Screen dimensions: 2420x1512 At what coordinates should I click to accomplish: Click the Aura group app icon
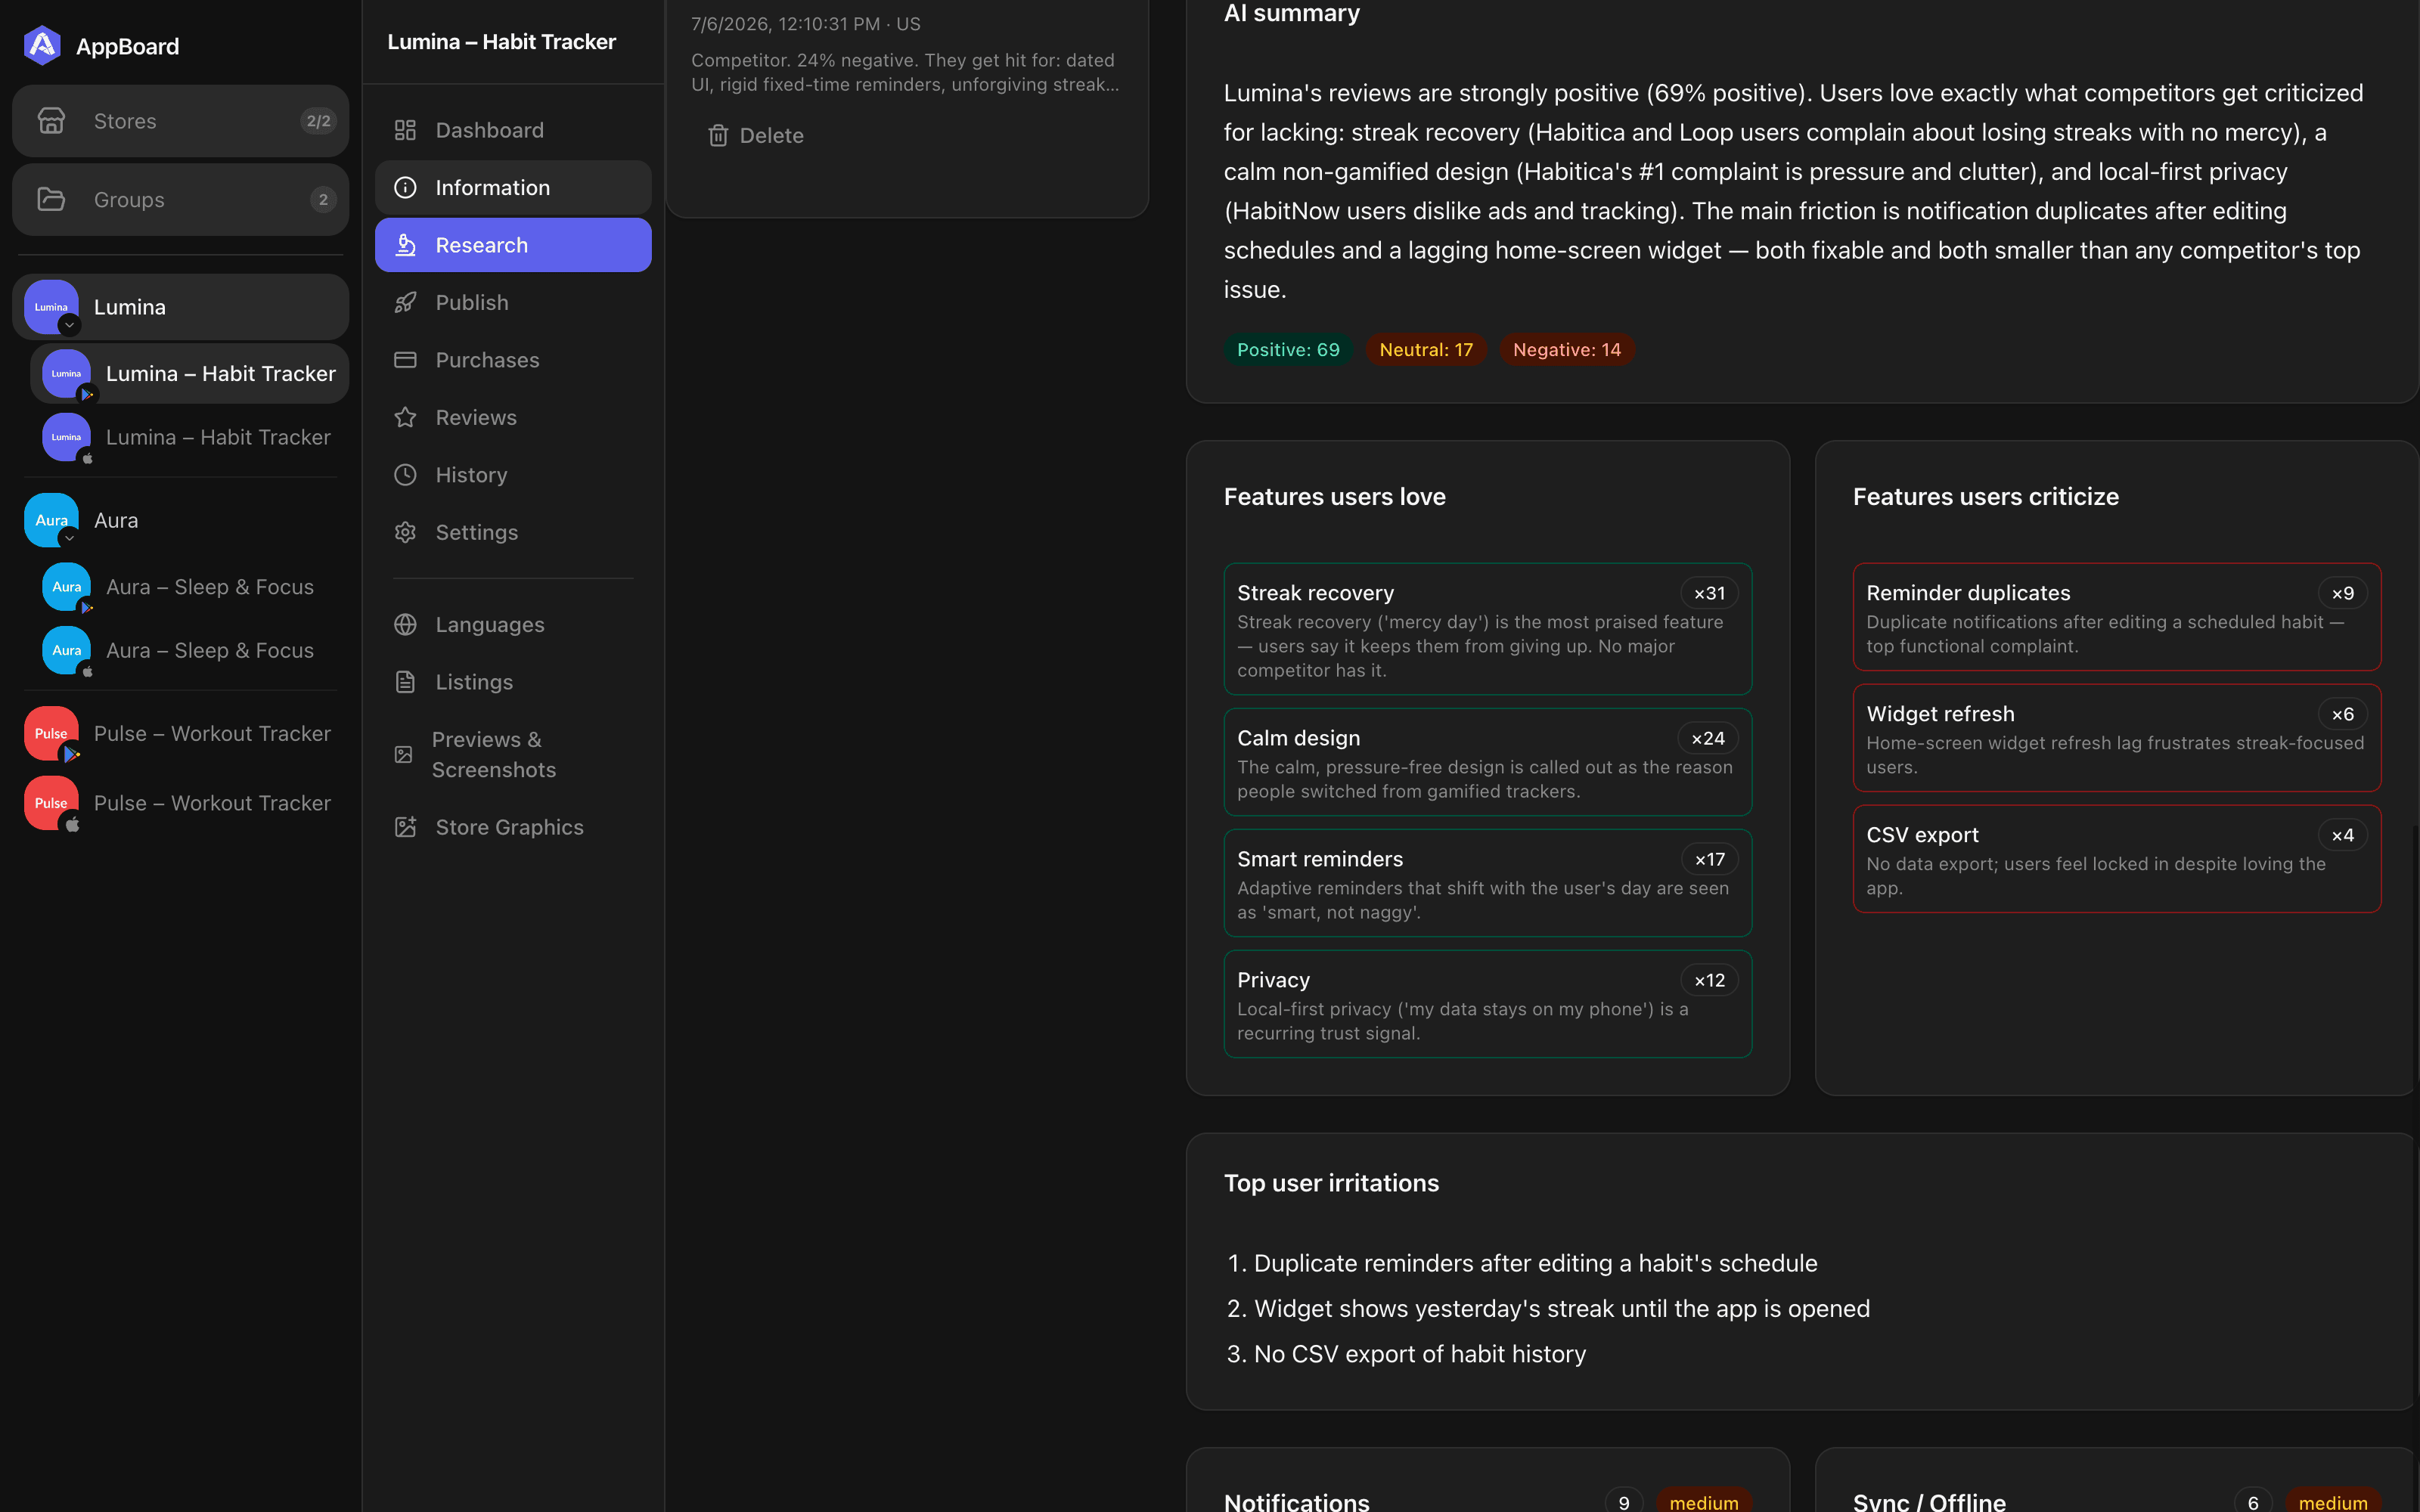point(51,520)
